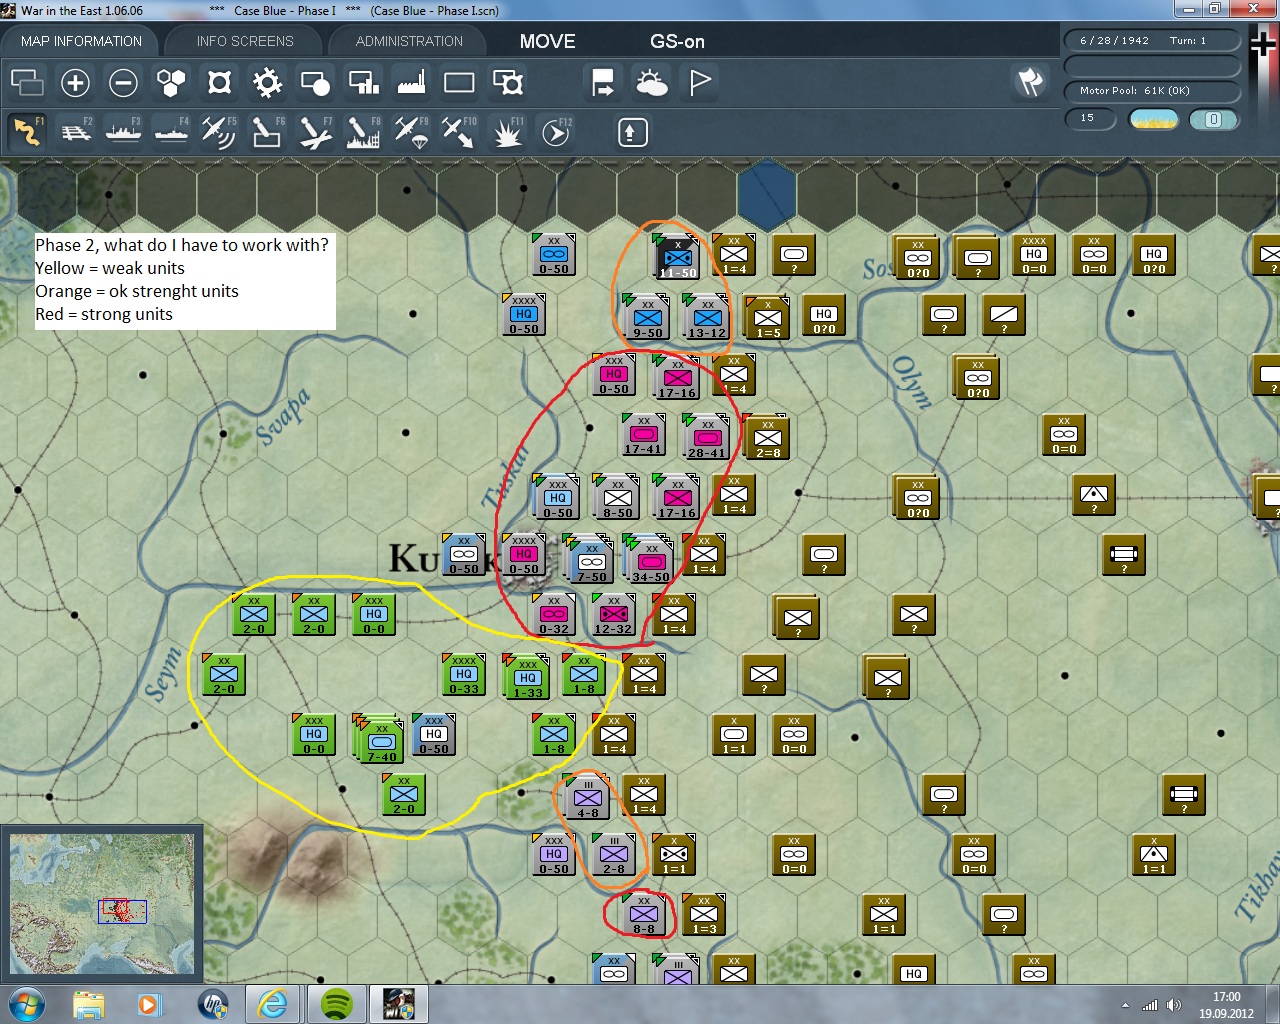The image size is (1280, 1024).
Task: Select F6 bomb unit mode icon
Action: pos(267,131)
